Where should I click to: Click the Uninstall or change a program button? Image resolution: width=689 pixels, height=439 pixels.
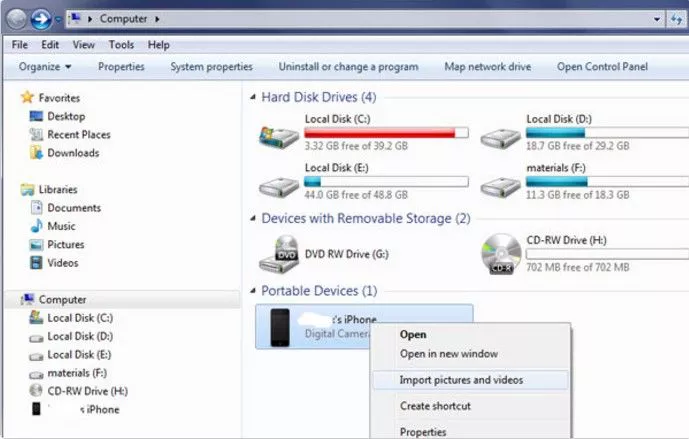(x=348, y=67)
